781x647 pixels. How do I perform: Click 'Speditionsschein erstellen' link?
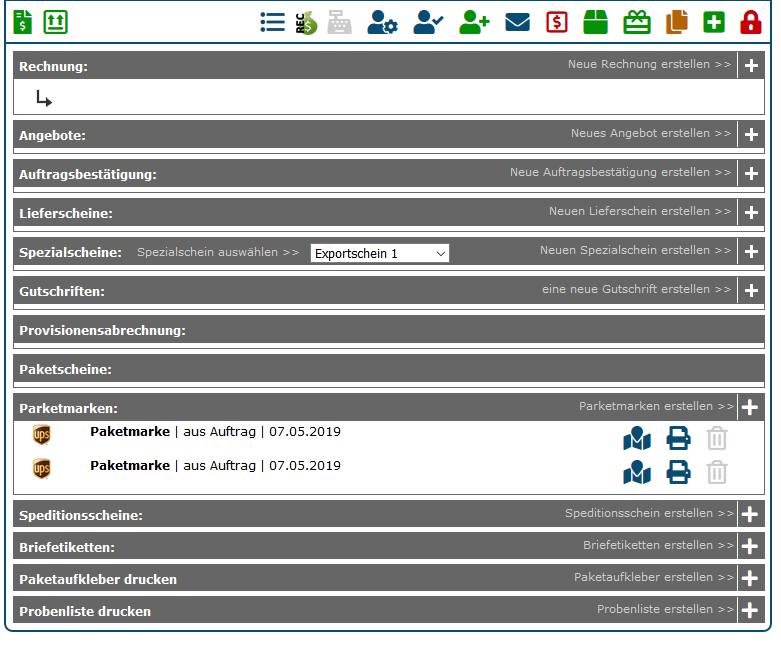pos(649,514)
